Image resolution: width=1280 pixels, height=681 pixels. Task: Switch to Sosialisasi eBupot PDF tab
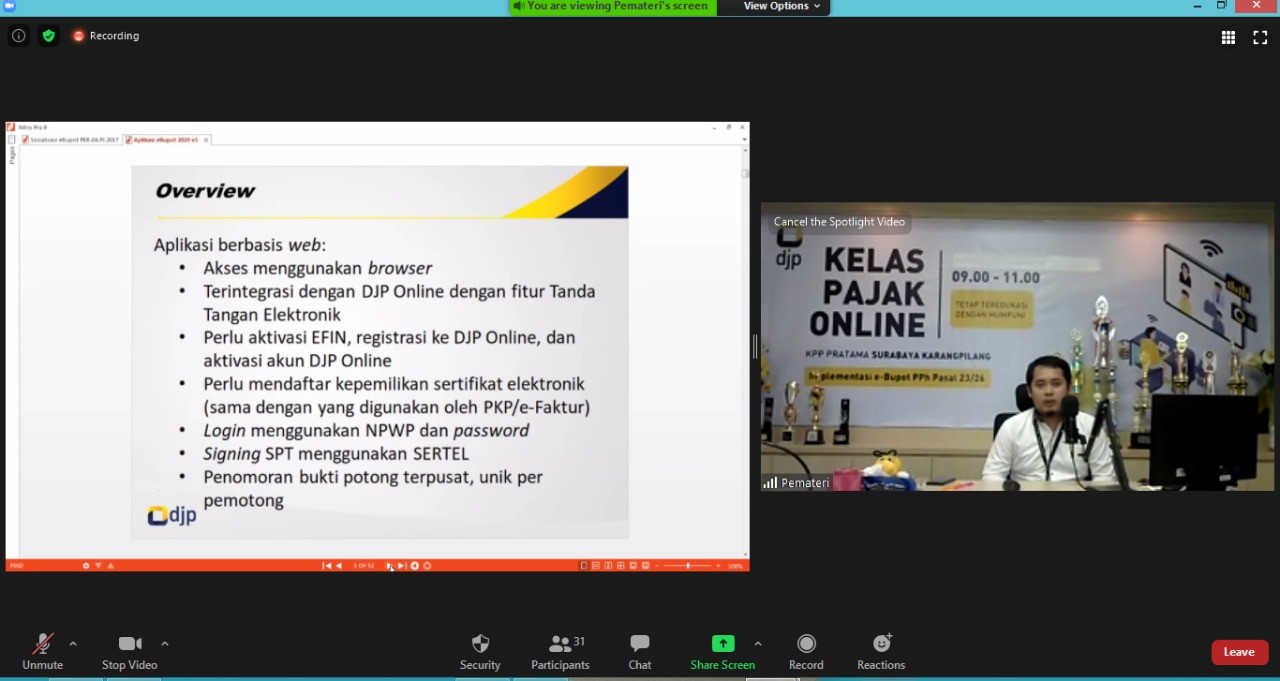click(x=73, y=140)
